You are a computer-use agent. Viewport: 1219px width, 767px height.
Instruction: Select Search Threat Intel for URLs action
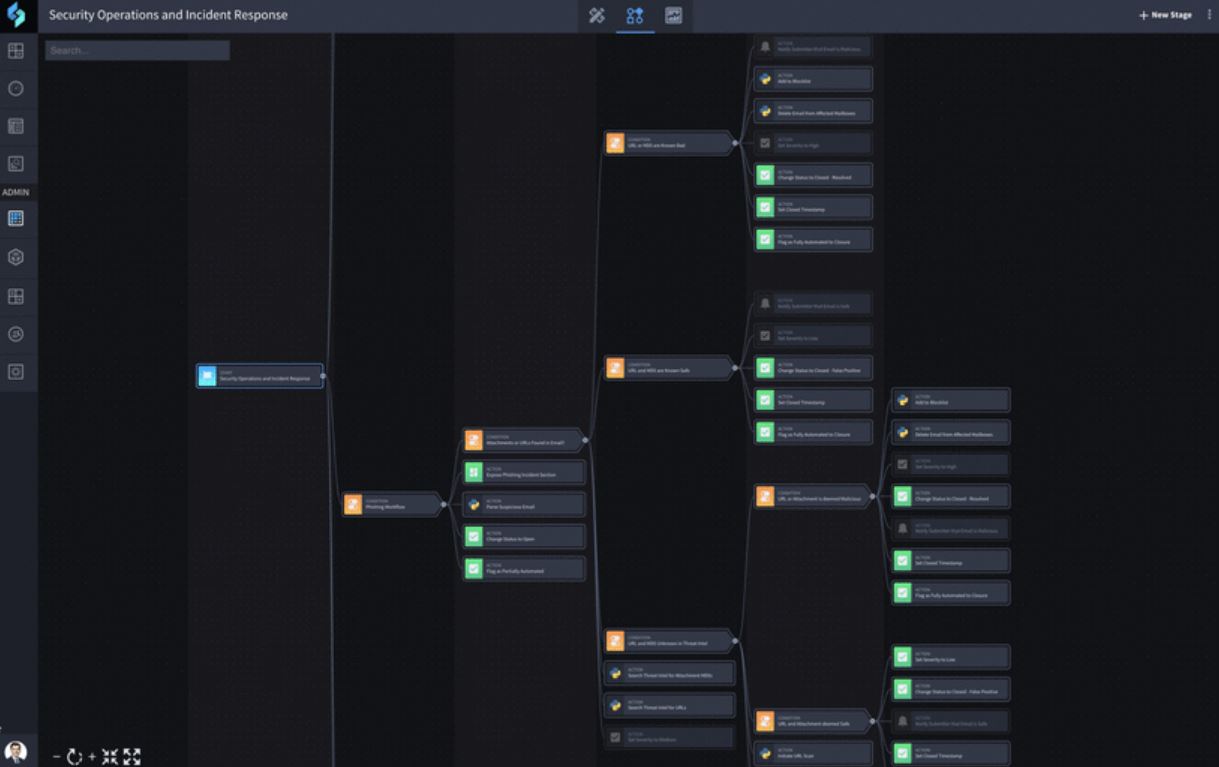click(x=670, y=705)
